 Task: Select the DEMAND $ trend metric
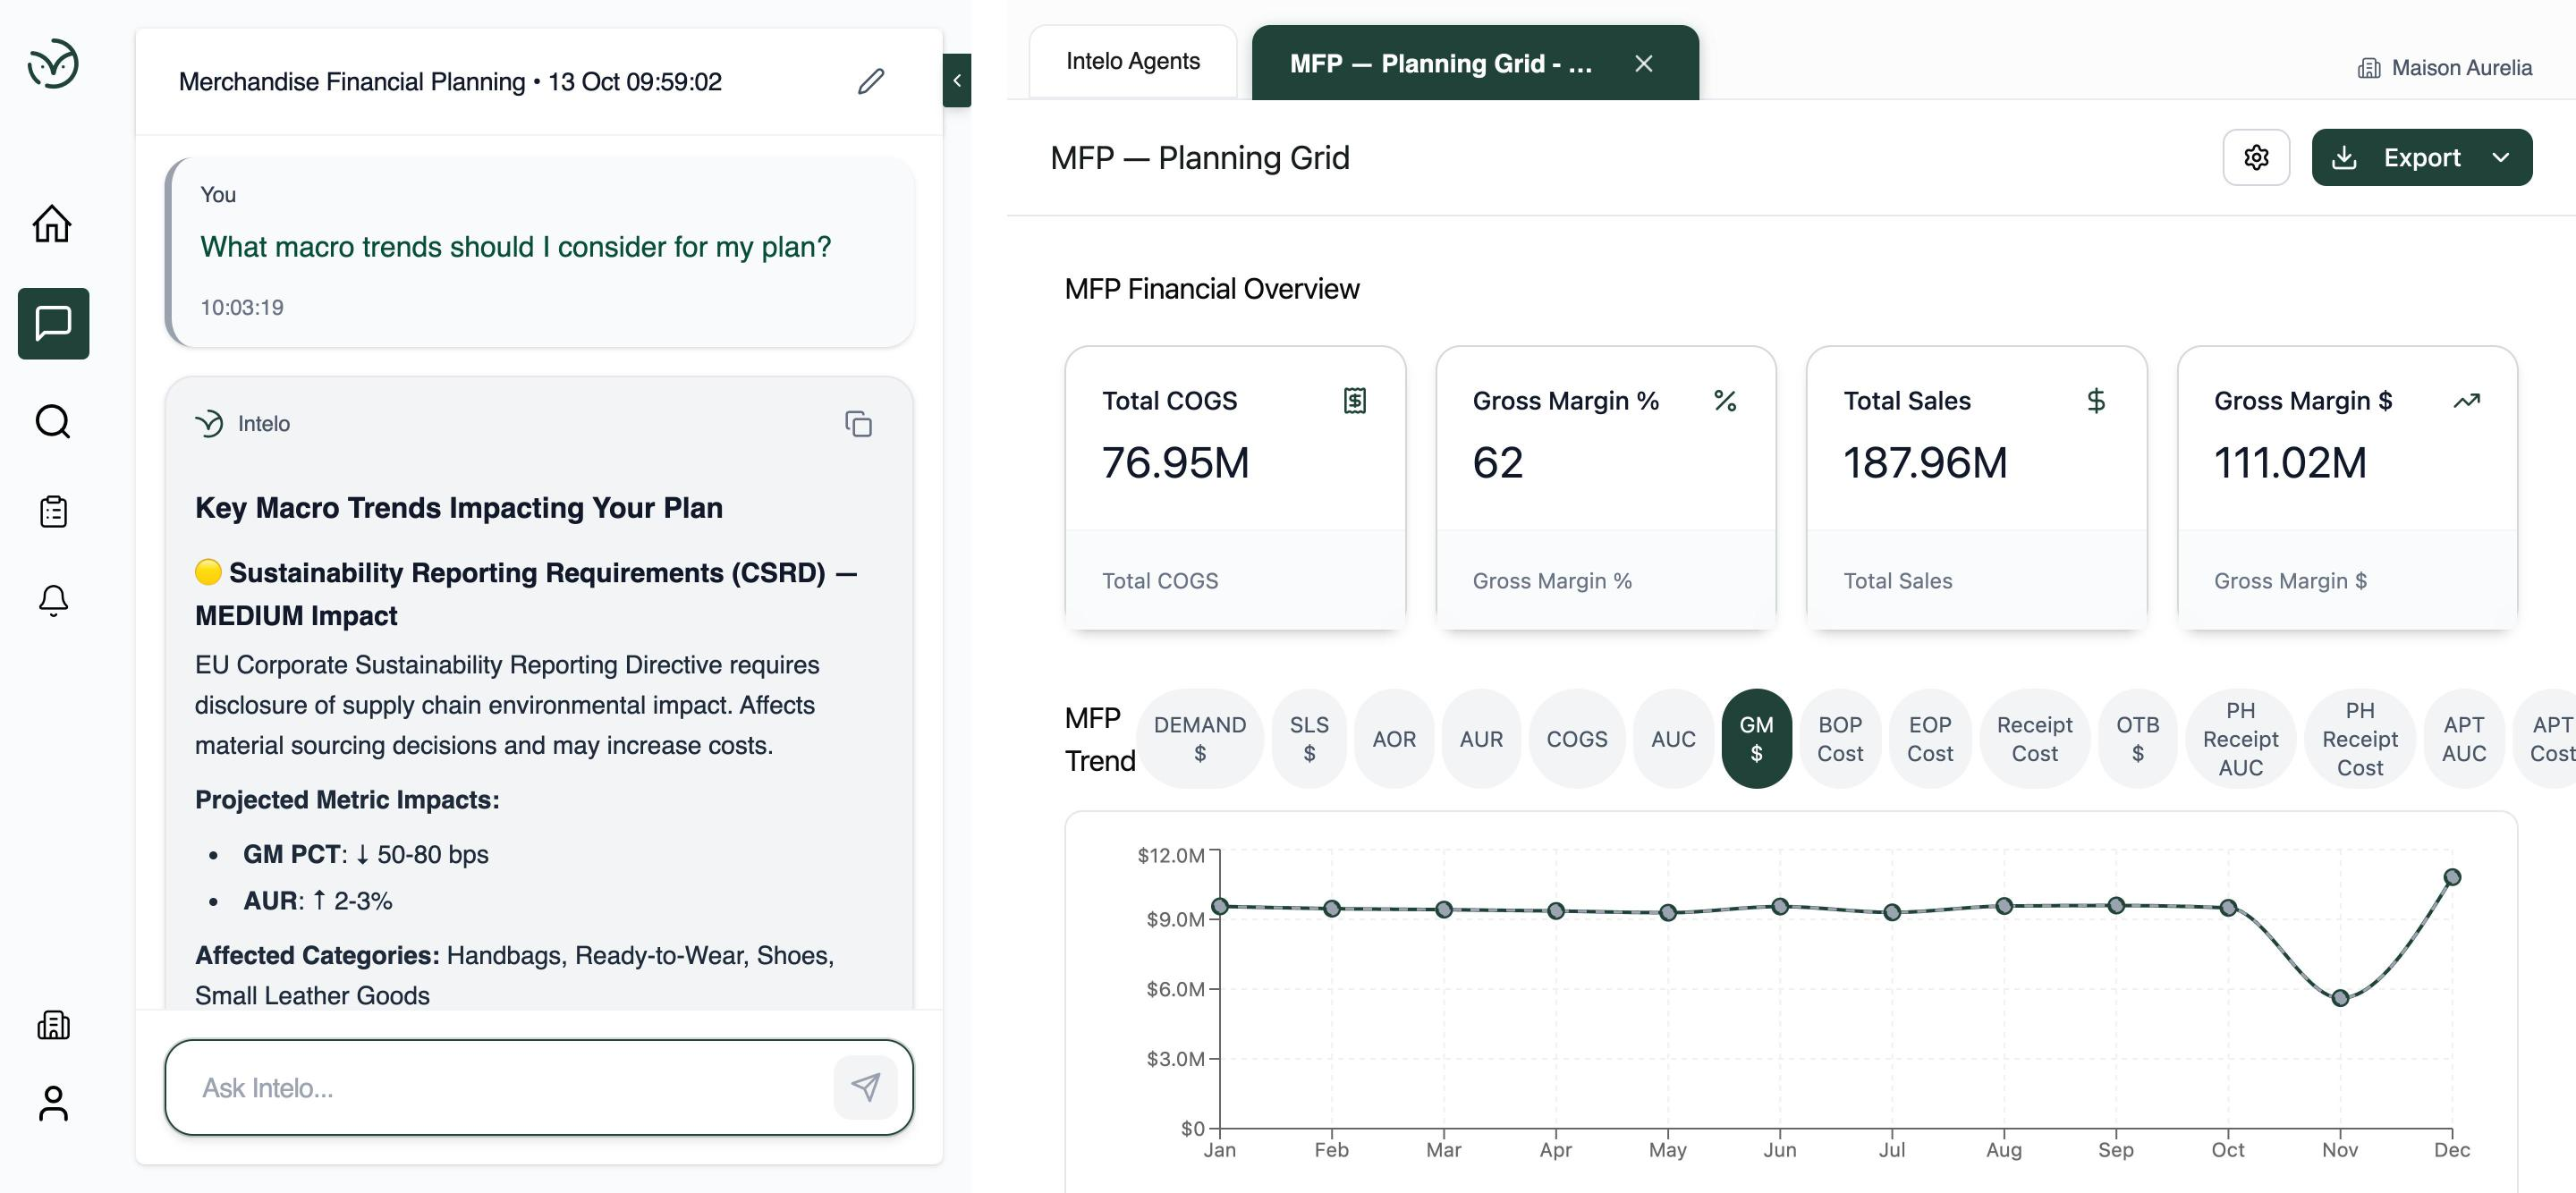click(x=1199, y=739)
